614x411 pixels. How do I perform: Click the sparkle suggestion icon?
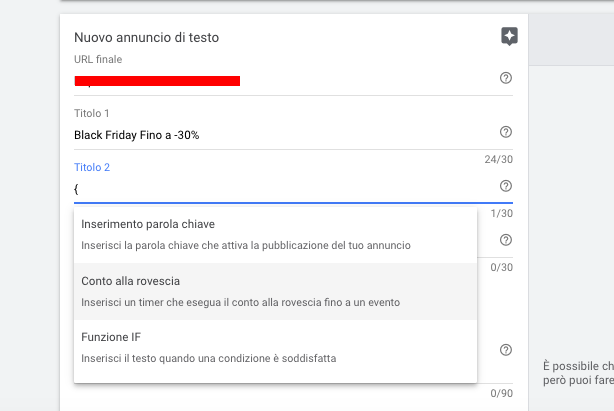pos(509,36)
